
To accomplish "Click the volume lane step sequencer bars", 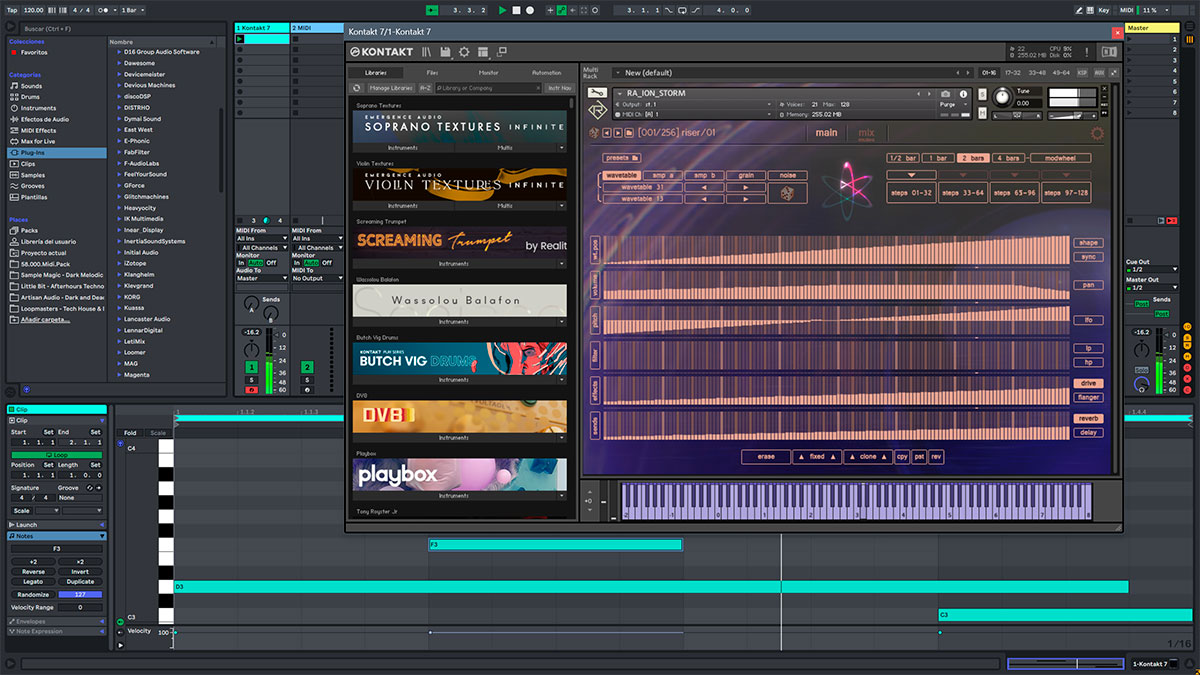I will coord(835,285).
